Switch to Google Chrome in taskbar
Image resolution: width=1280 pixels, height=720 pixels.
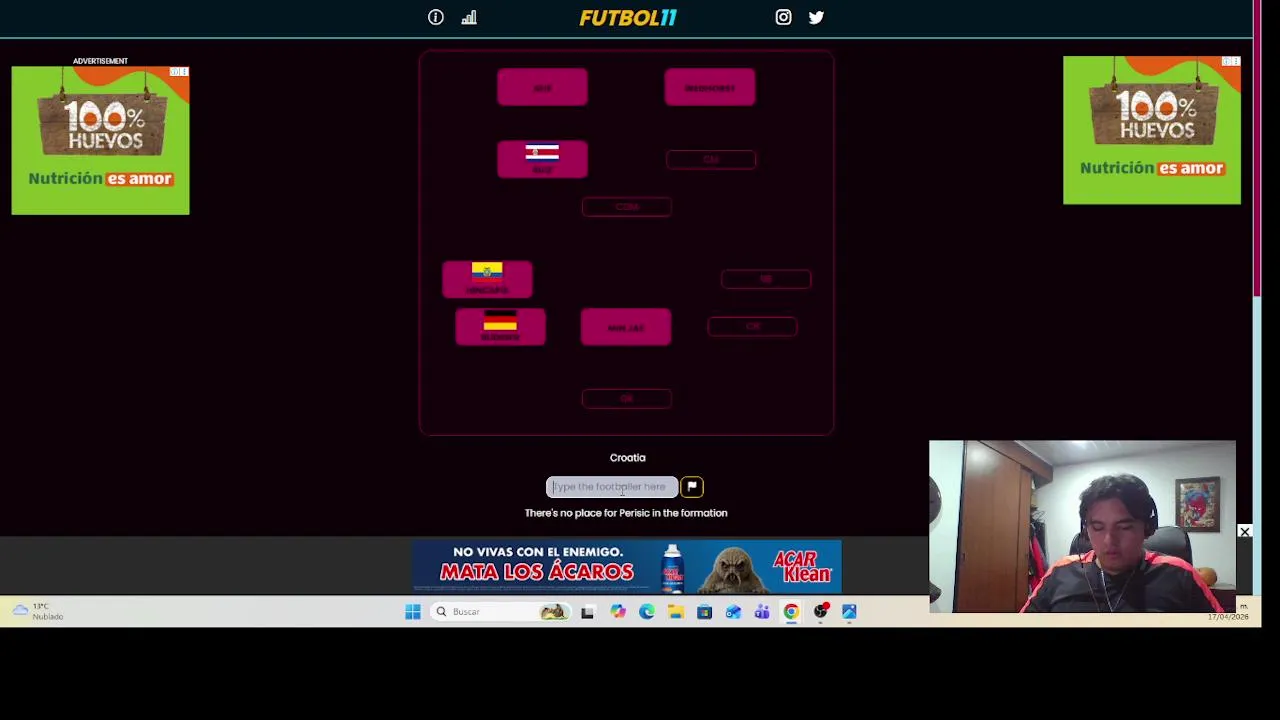(791, 612)
